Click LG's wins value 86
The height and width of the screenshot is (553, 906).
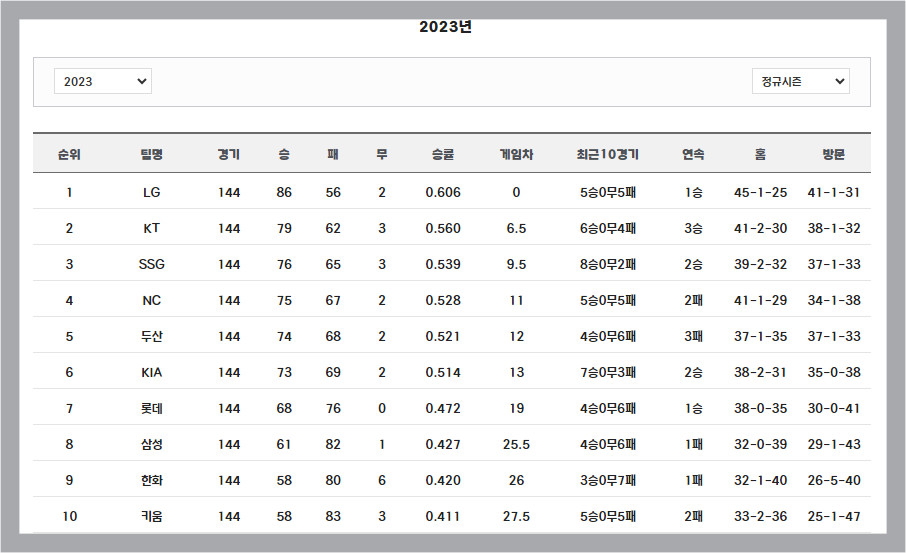tap(284, 192)
